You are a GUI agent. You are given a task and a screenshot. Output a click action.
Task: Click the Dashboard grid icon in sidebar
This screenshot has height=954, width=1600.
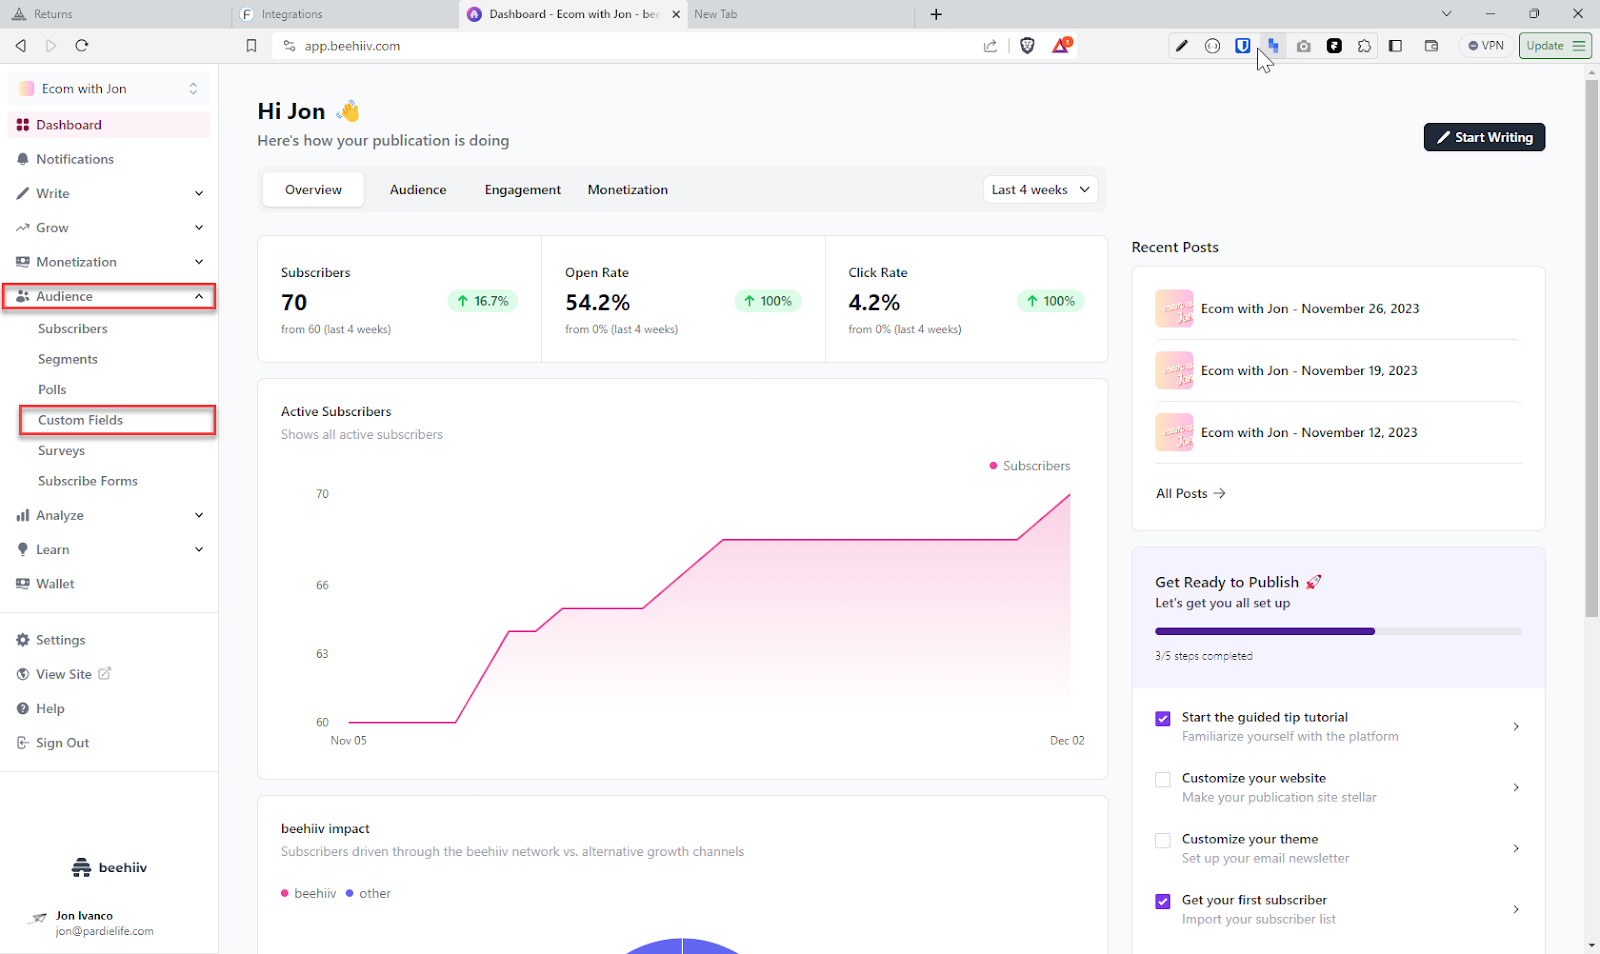click(22, 125)
